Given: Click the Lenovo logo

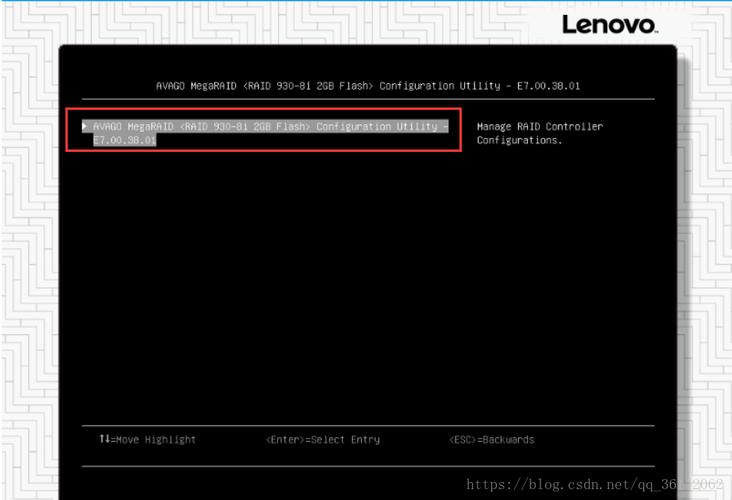Looking at the screenshot, I should pyautogui.click(x=610, y=24).
